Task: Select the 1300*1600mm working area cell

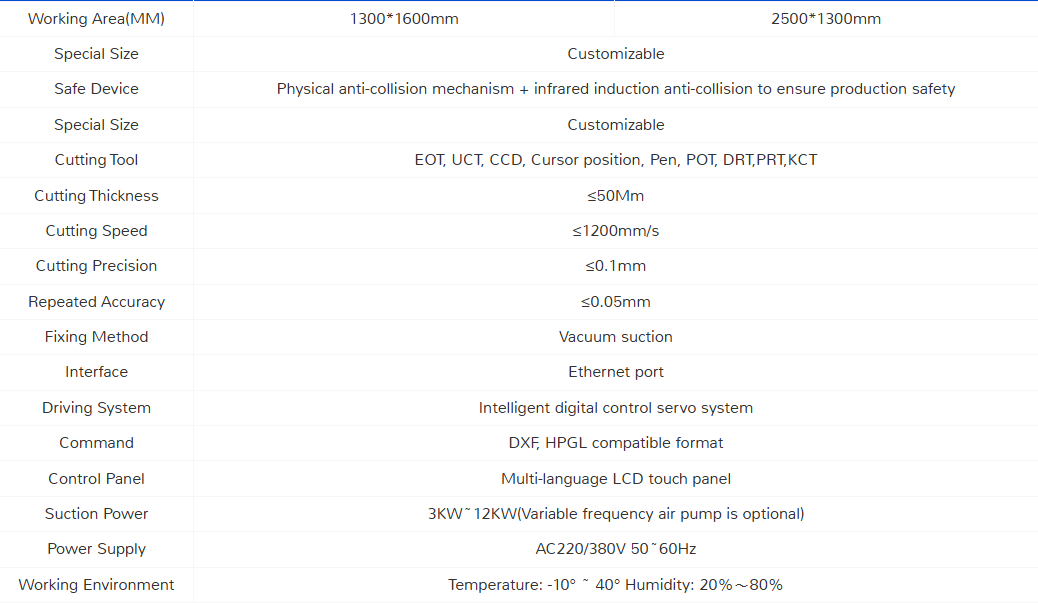Action: click(x=404, y=19)
